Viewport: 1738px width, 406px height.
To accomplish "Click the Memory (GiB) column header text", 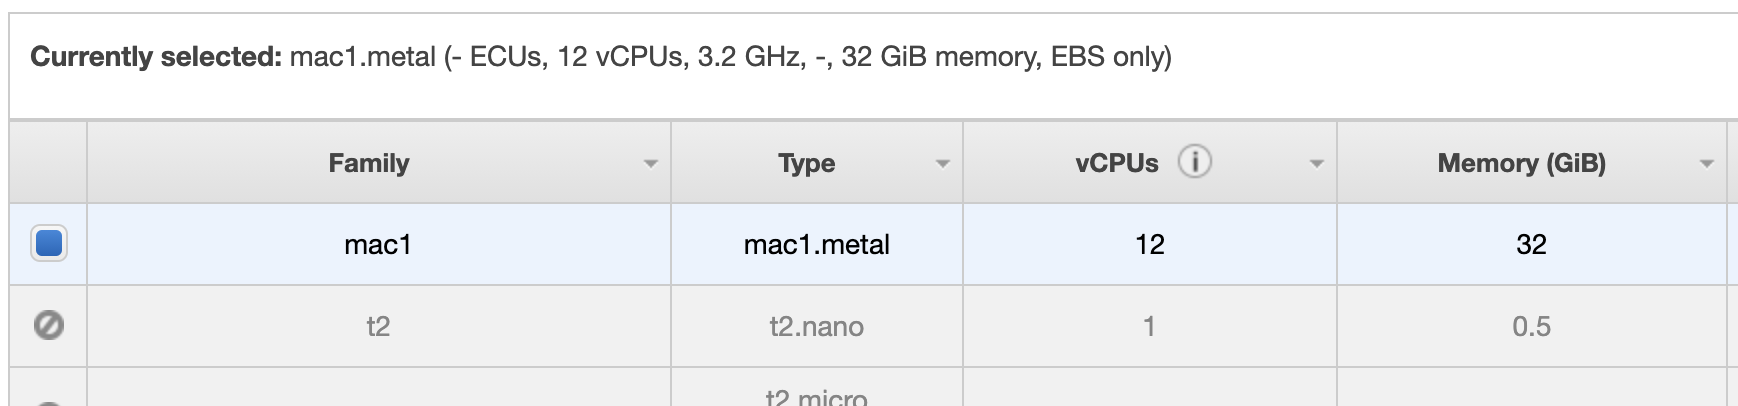I will 1521,163.
